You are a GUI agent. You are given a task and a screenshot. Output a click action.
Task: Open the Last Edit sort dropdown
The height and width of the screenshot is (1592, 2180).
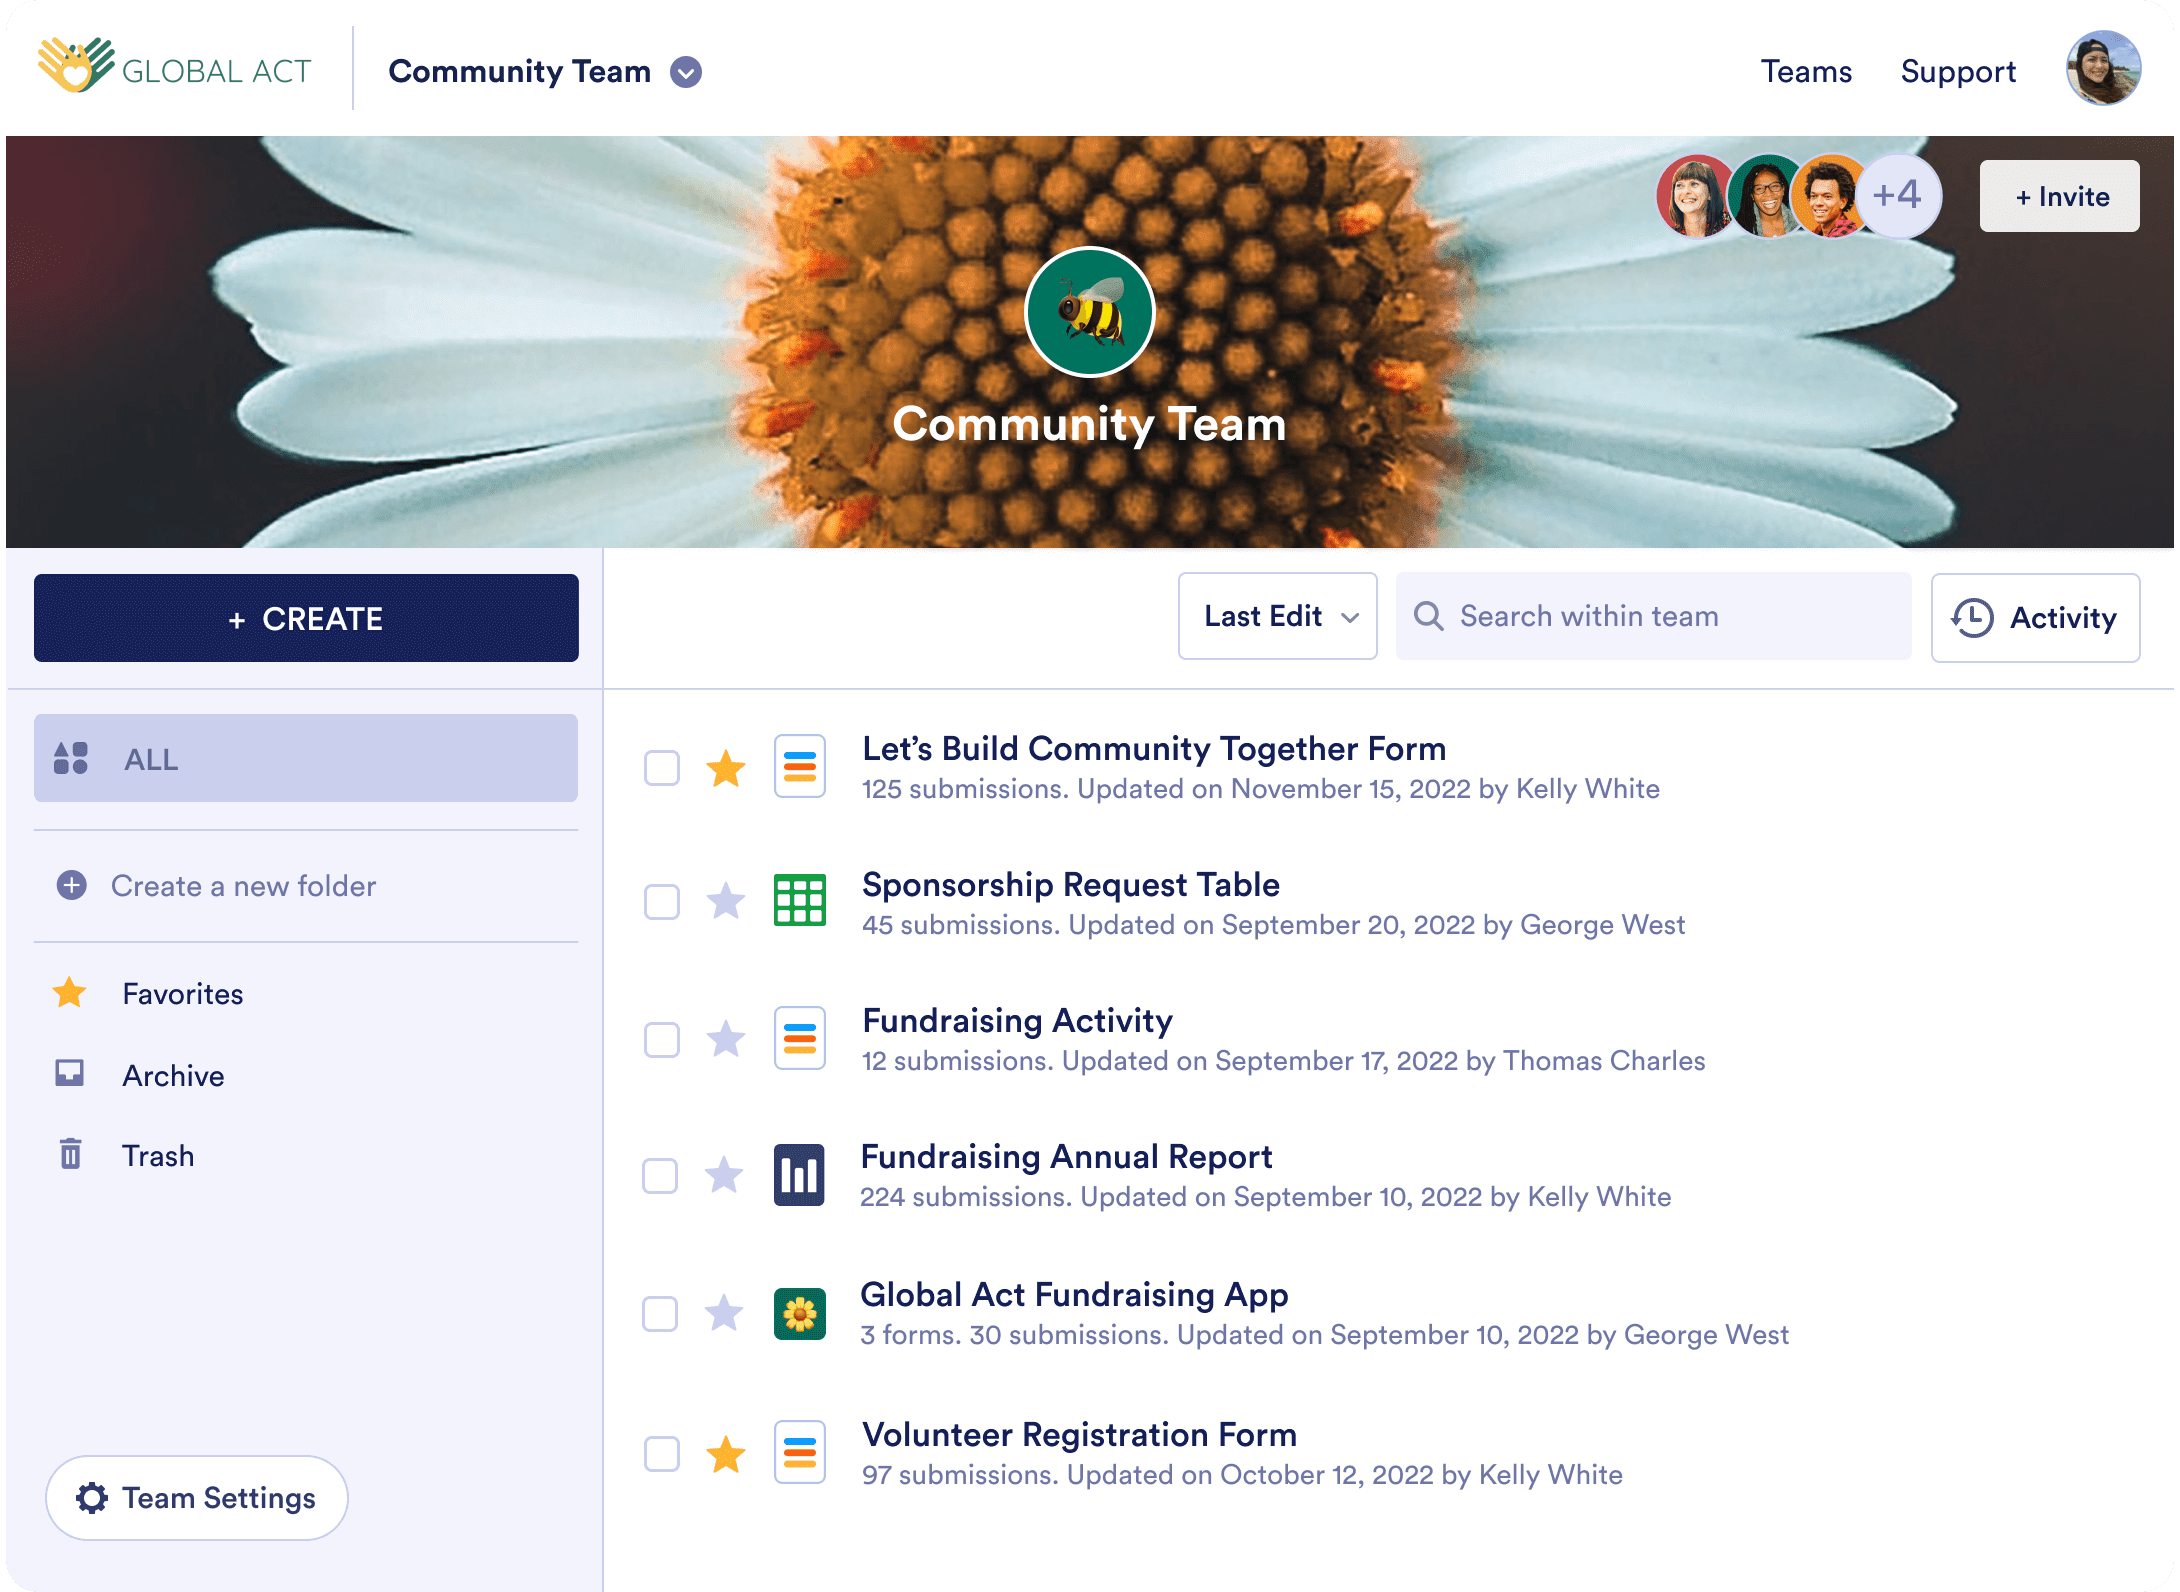pos(1277,616)
